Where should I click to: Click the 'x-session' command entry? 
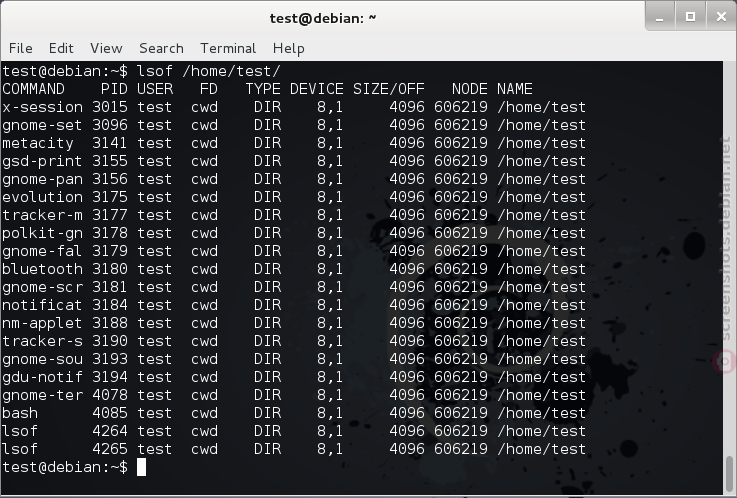click(x=42, y=107)
